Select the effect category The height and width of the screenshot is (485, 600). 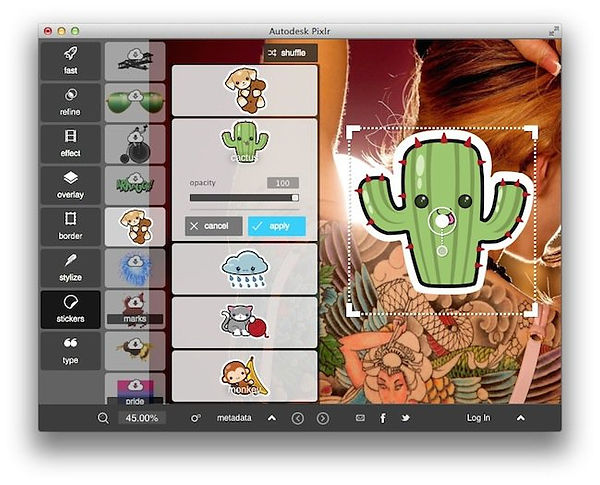tap(70, 144)
